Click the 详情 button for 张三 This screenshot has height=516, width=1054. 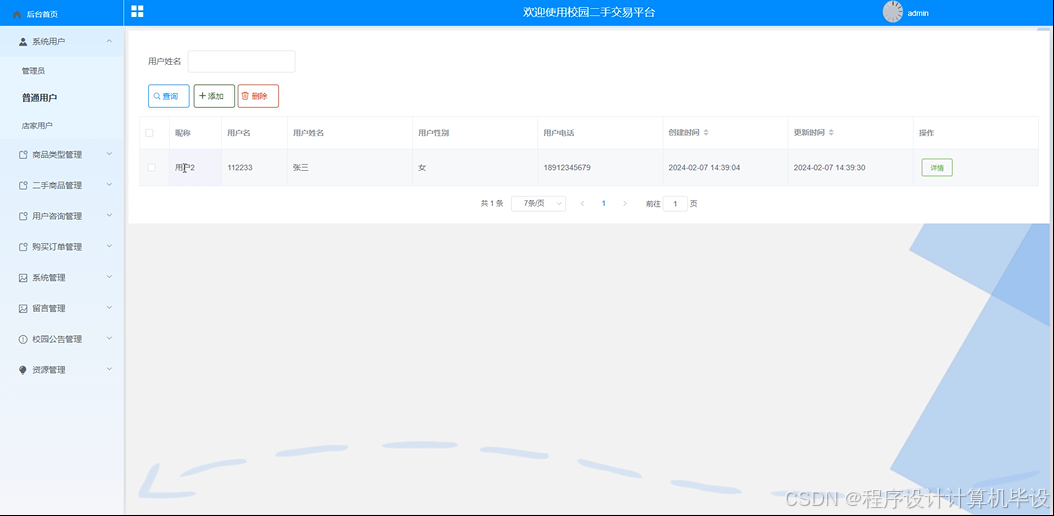coord(937,168)
